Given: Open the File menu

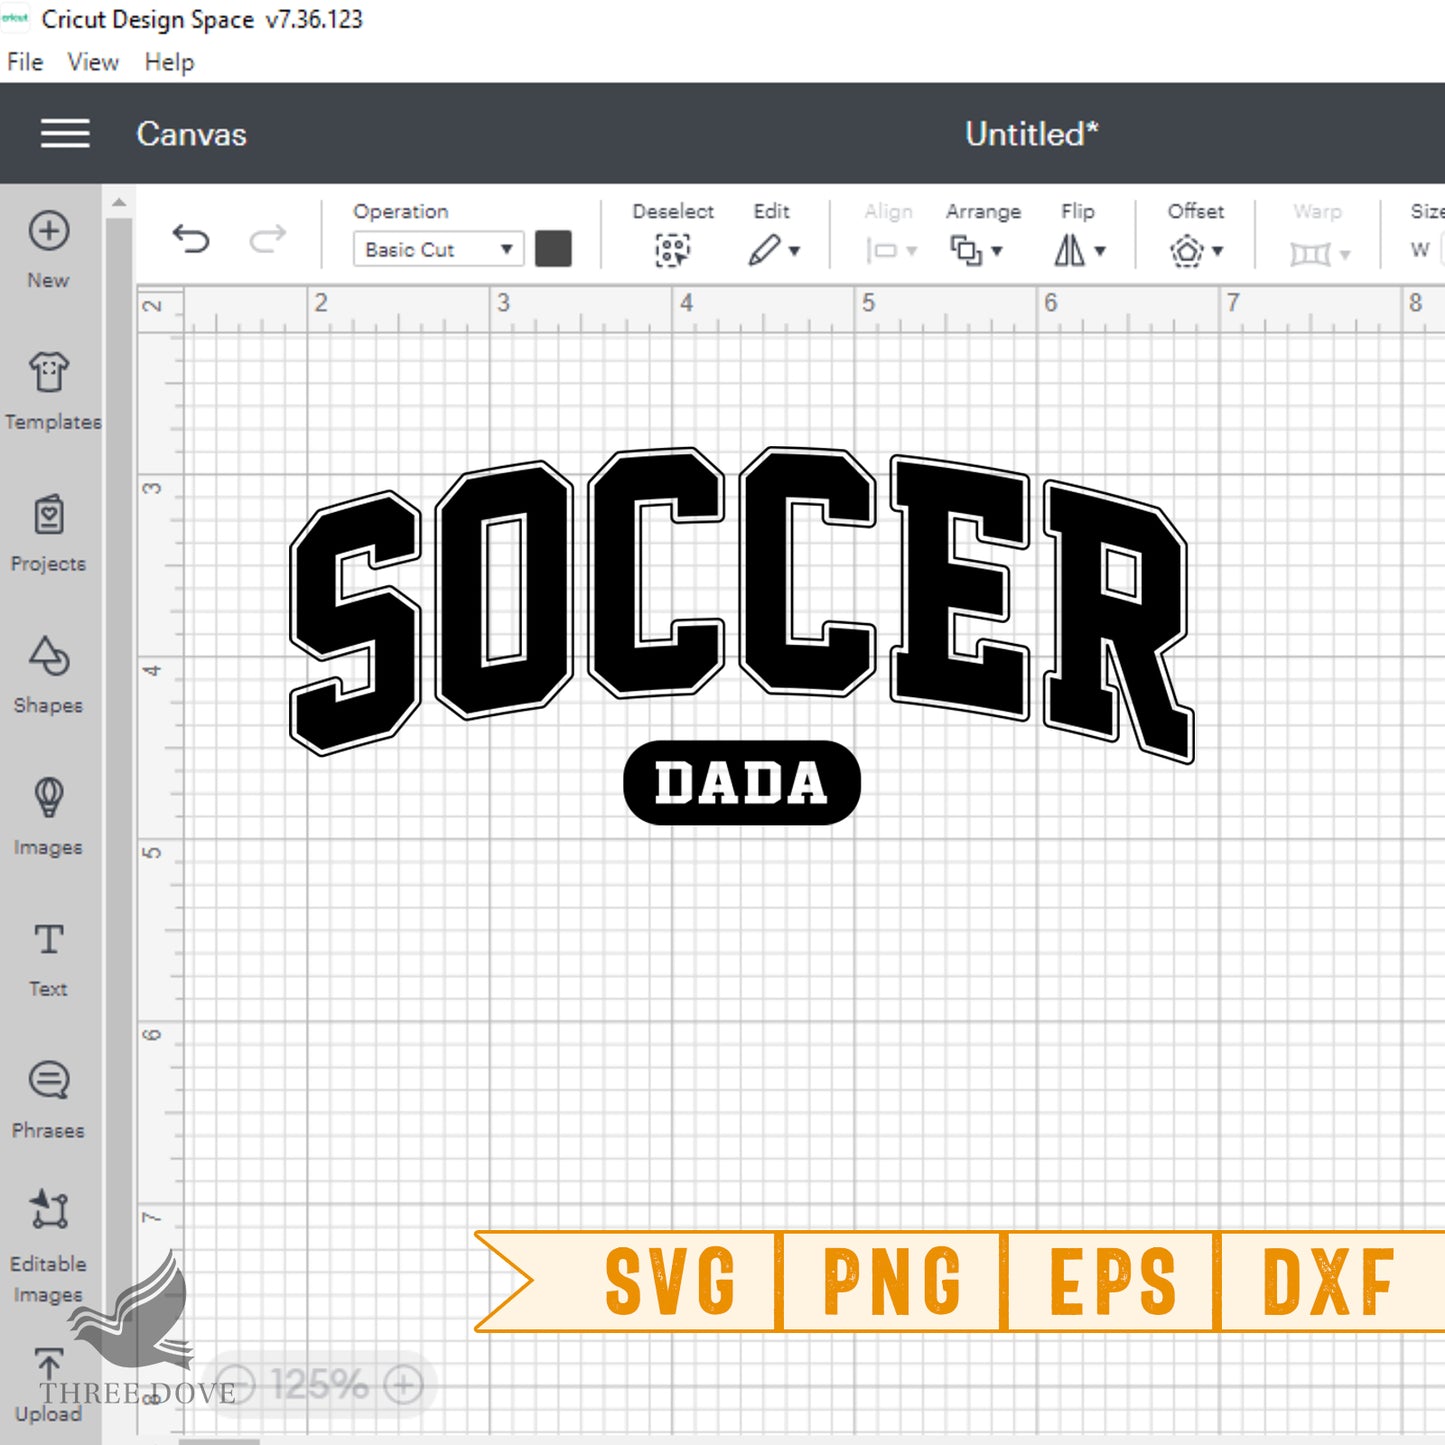Looking at the screenshot, I should point(25,62).
